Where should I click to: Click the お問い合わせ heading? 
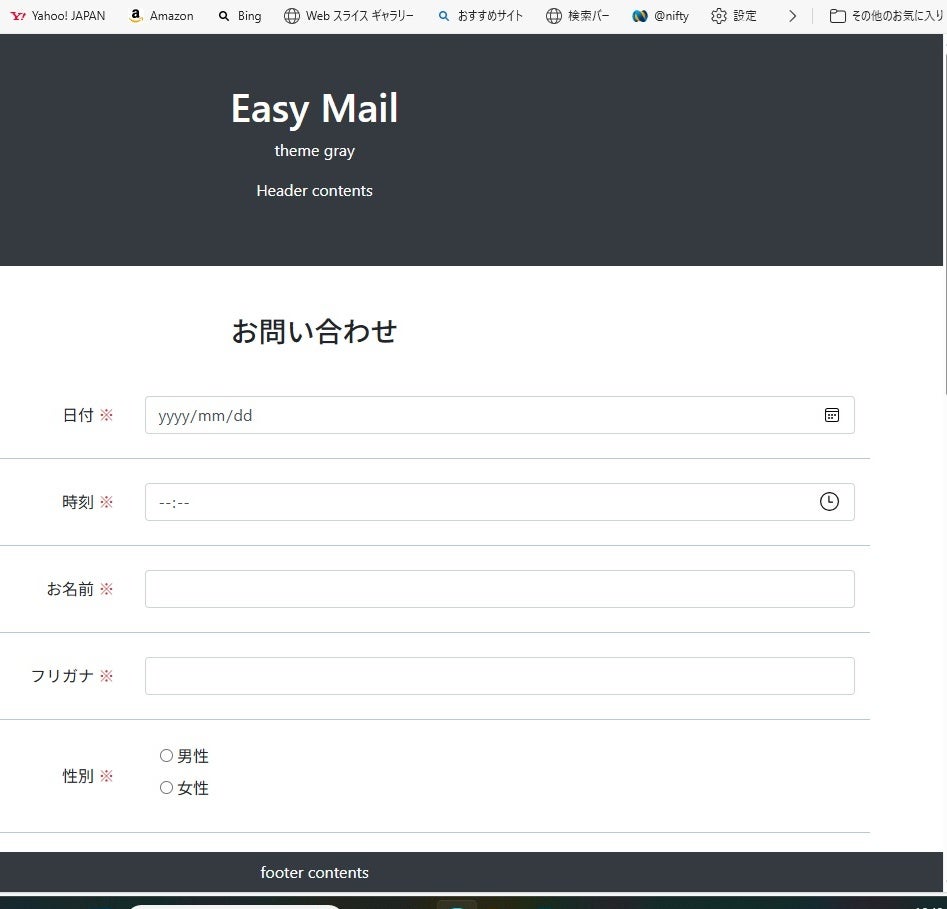pyautogui.click(x=315, y=332)
